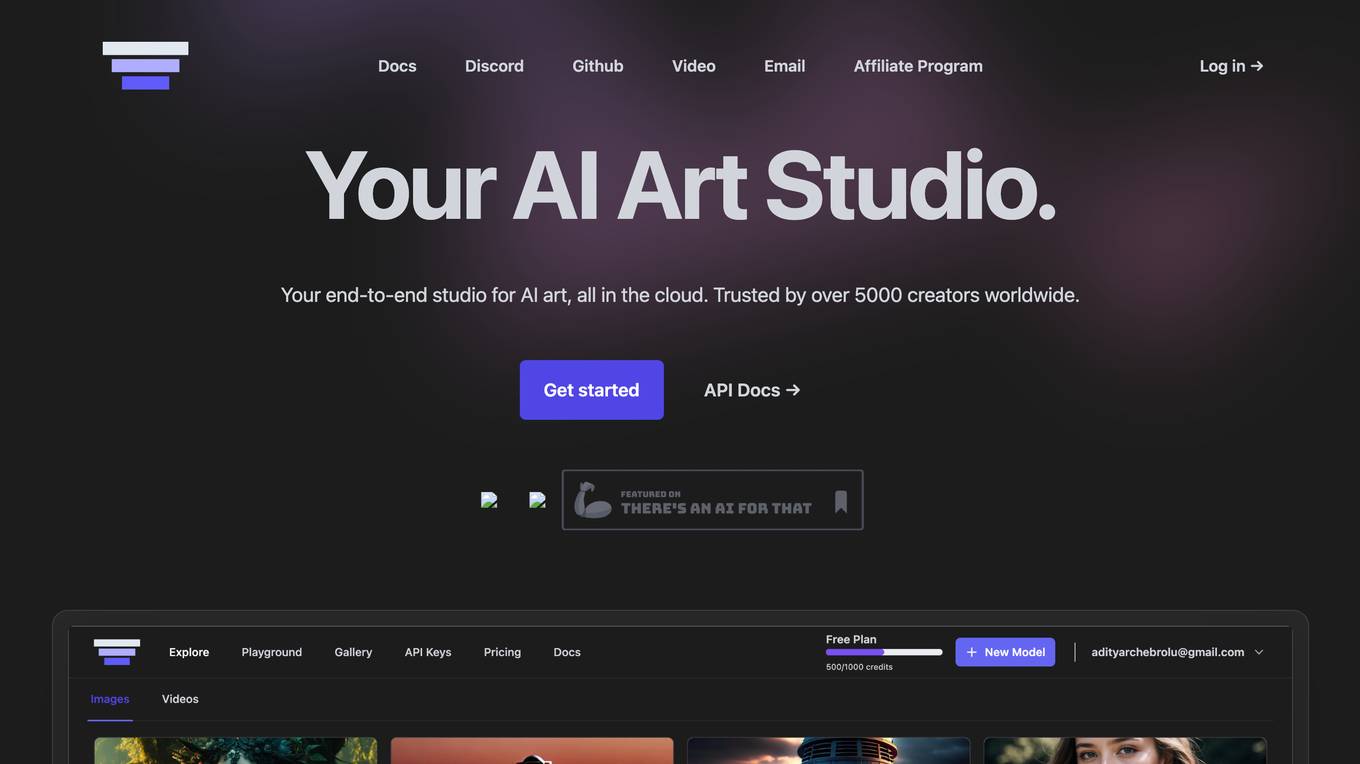Click the AI Art Studio logo top-left
This screenshot has height=764, width=1360.
pyautogui.click(x=145, y=65)
